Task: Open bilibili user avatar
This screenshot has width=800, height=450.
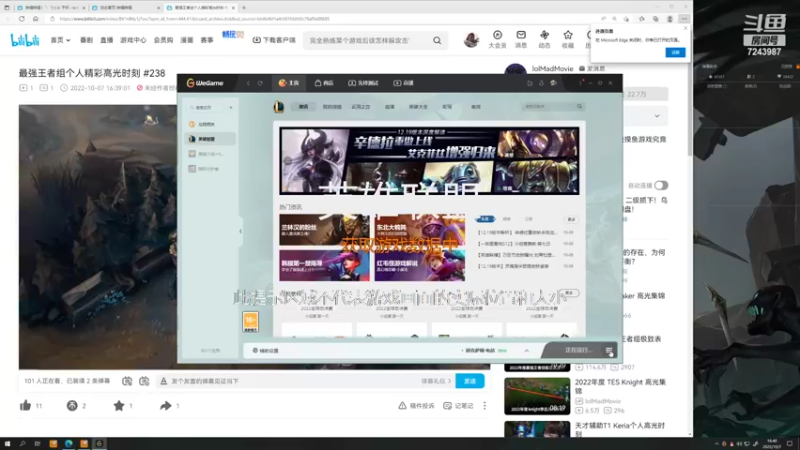Action: pos(471,40)
